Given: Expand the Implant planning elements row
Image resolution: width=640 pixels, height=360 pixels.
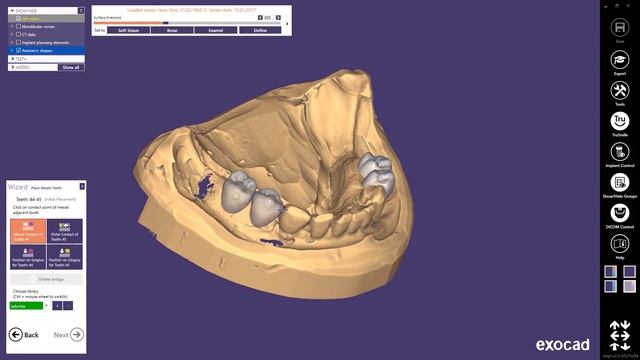Looking at the screenshot, I should (x=12, y=42).
